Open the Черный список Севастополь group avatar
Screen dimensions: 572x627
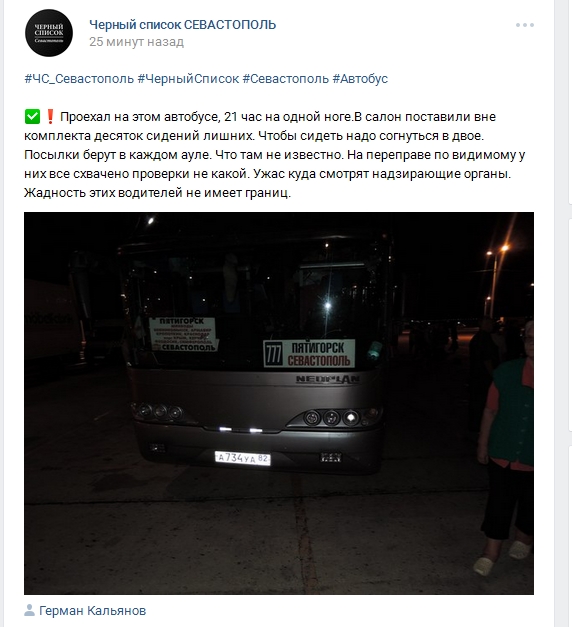pos(49,33)
